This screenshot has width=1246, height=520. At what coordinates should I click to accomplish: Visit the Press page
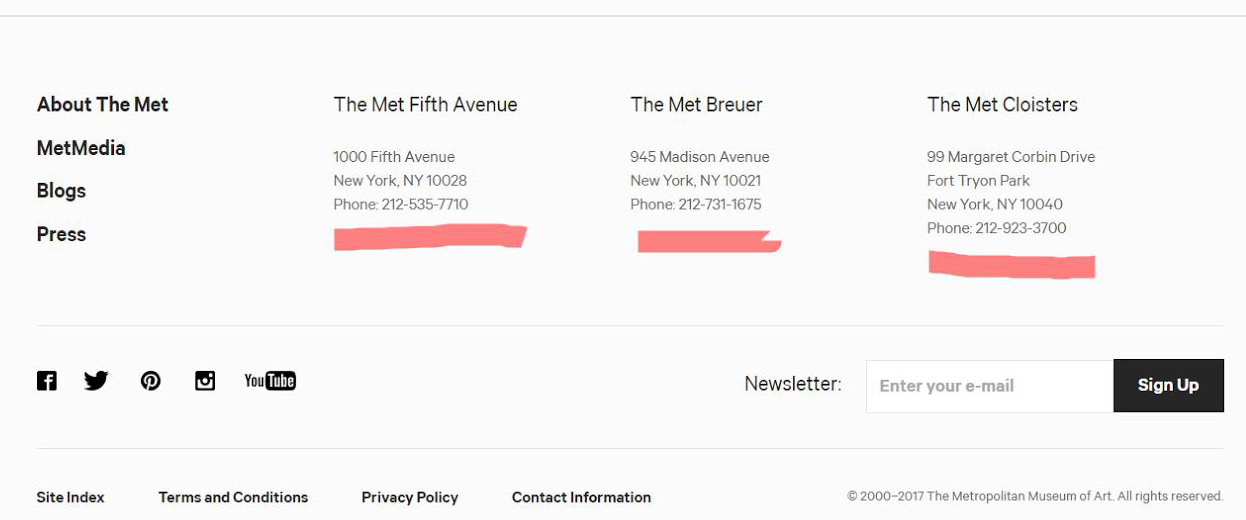click(x=61, y=234)
